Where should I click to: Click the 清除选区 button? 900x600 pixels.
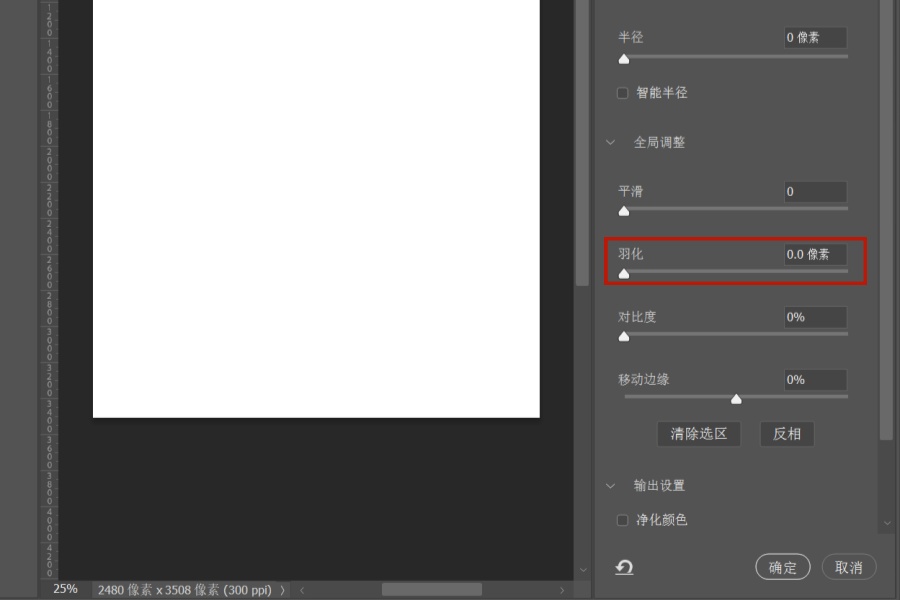point(699,433)
